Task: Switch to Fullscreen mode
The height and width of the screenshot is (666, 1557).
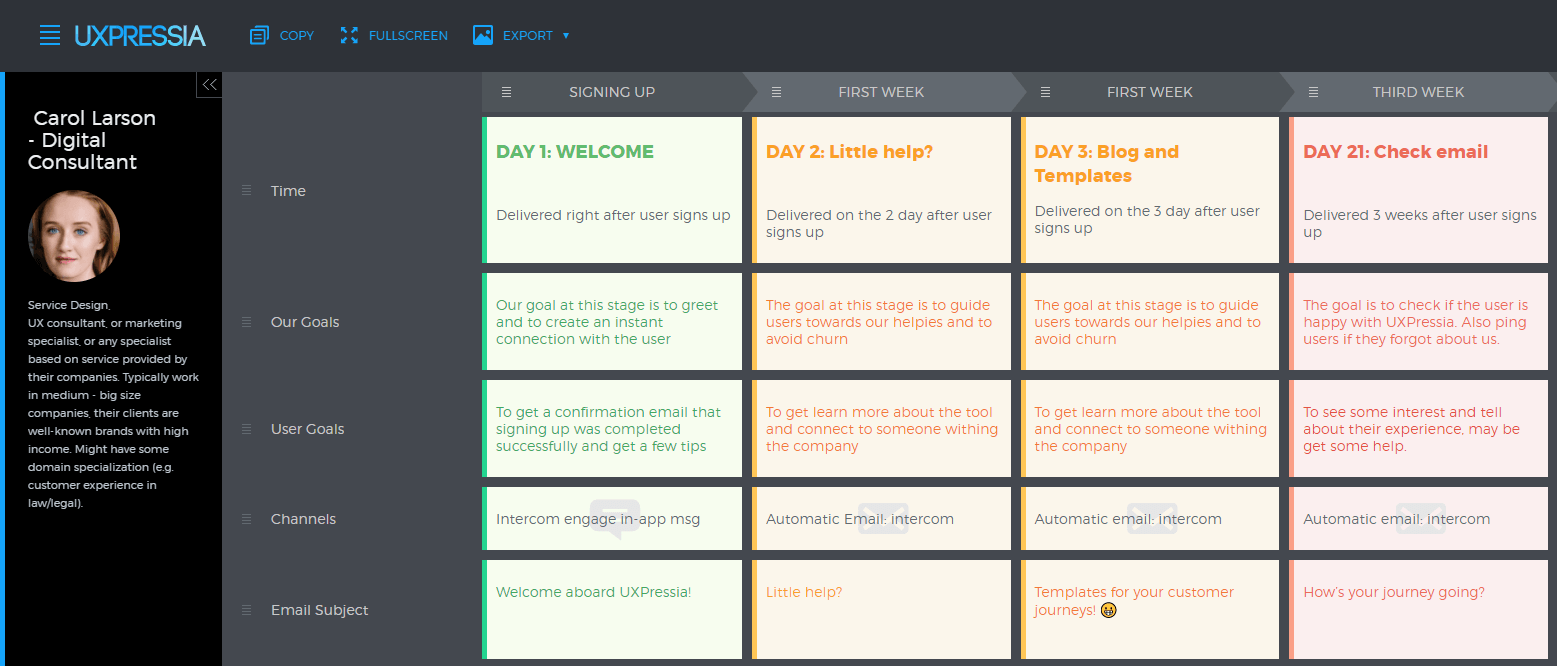Action: pos(394,36)
